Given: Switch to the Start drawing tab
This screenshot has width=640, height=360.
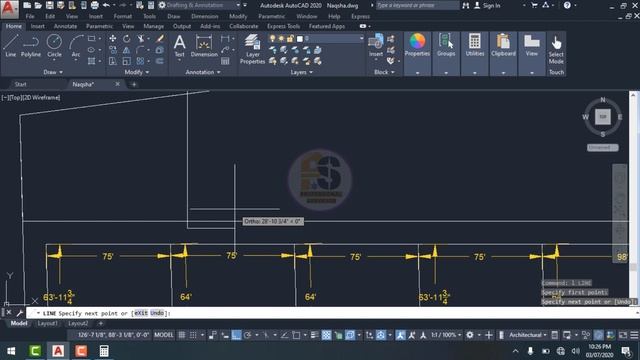Looking at the screenshot, I should click(x=20, y=84).
